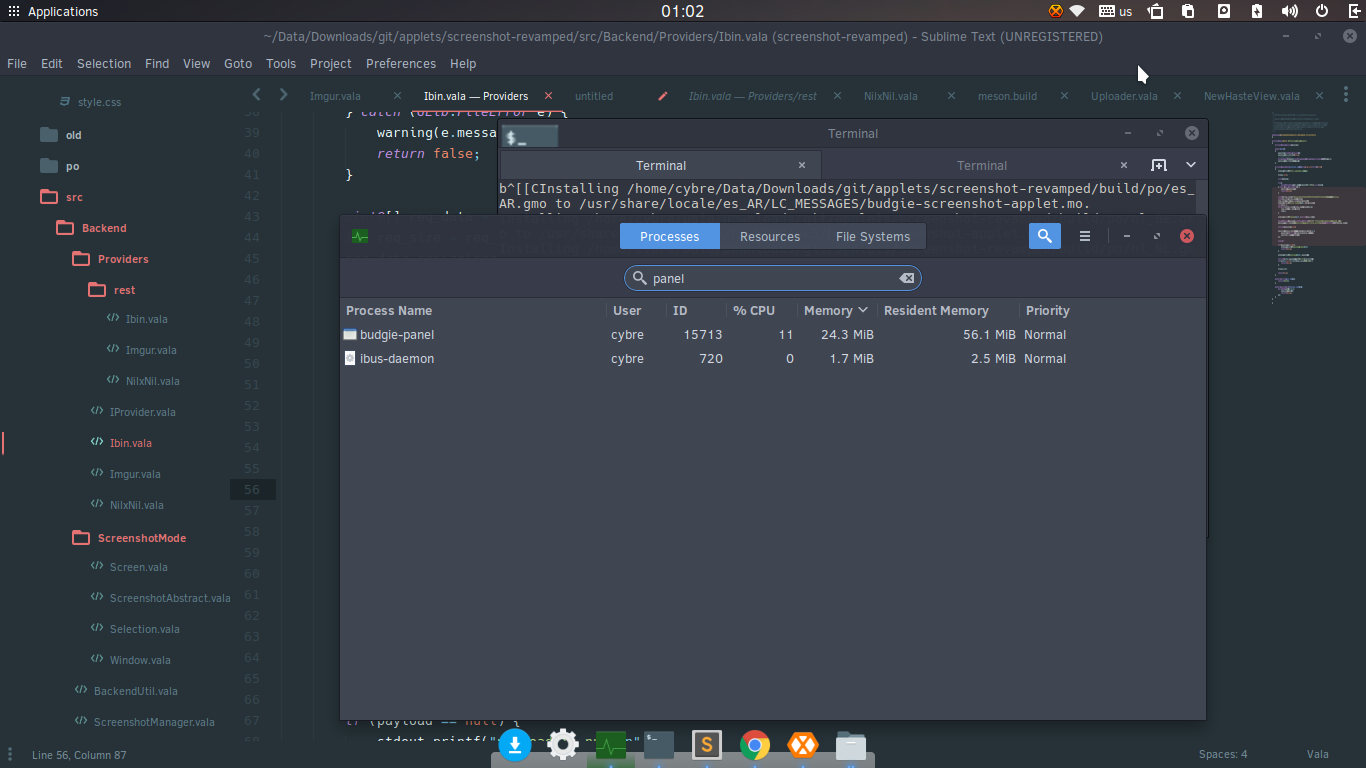Toggle the side bar from status bar icon

point(11,754)
